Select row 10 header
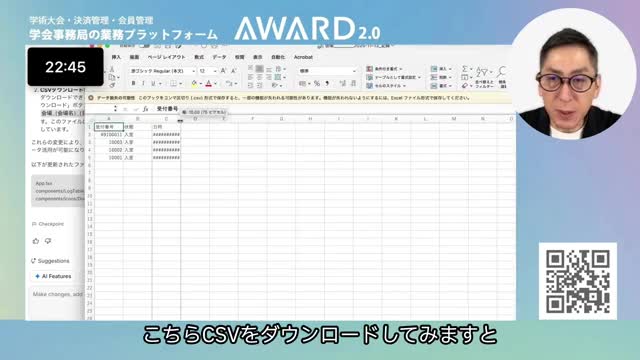This screenshot has height=360, width=640. (x=90, y=196)
